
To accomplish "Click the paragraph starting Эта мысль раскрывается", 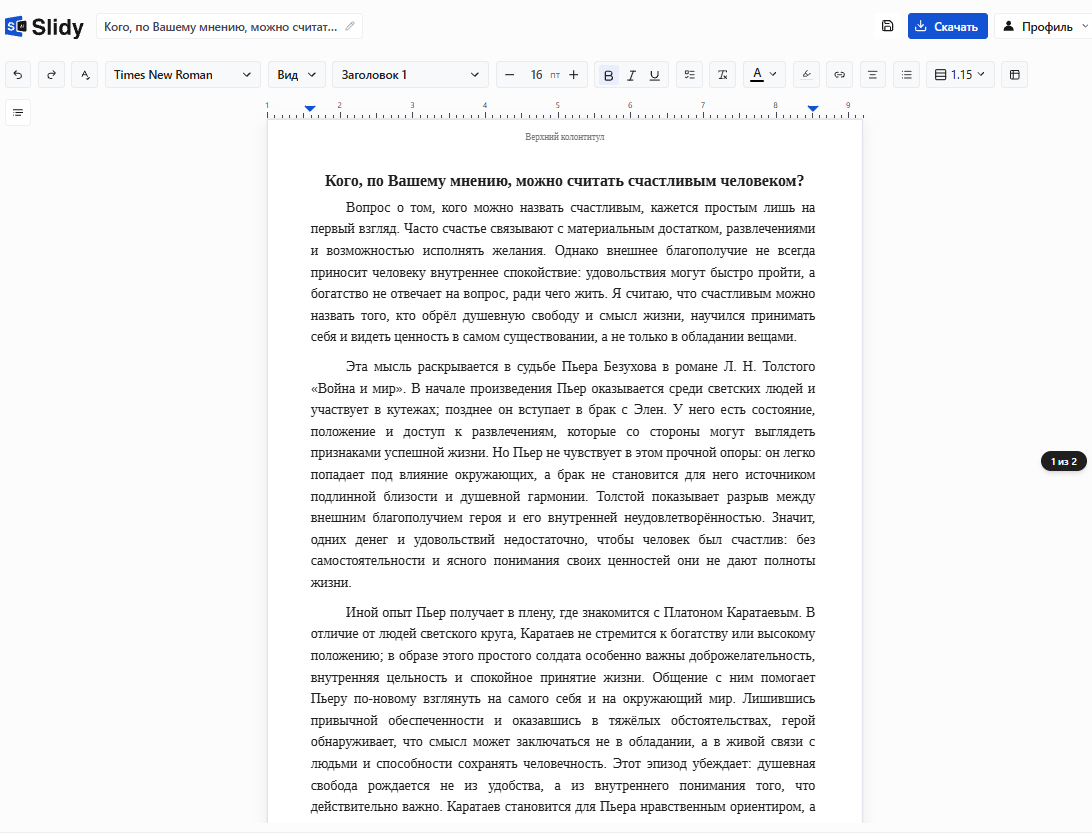I will point(563,474).
